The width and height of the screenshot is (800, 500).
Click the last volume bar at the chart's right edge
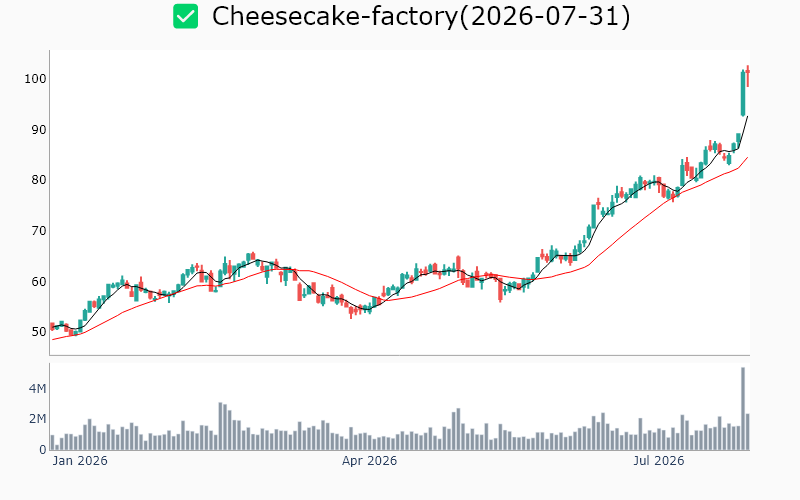[x=747, y=432]
